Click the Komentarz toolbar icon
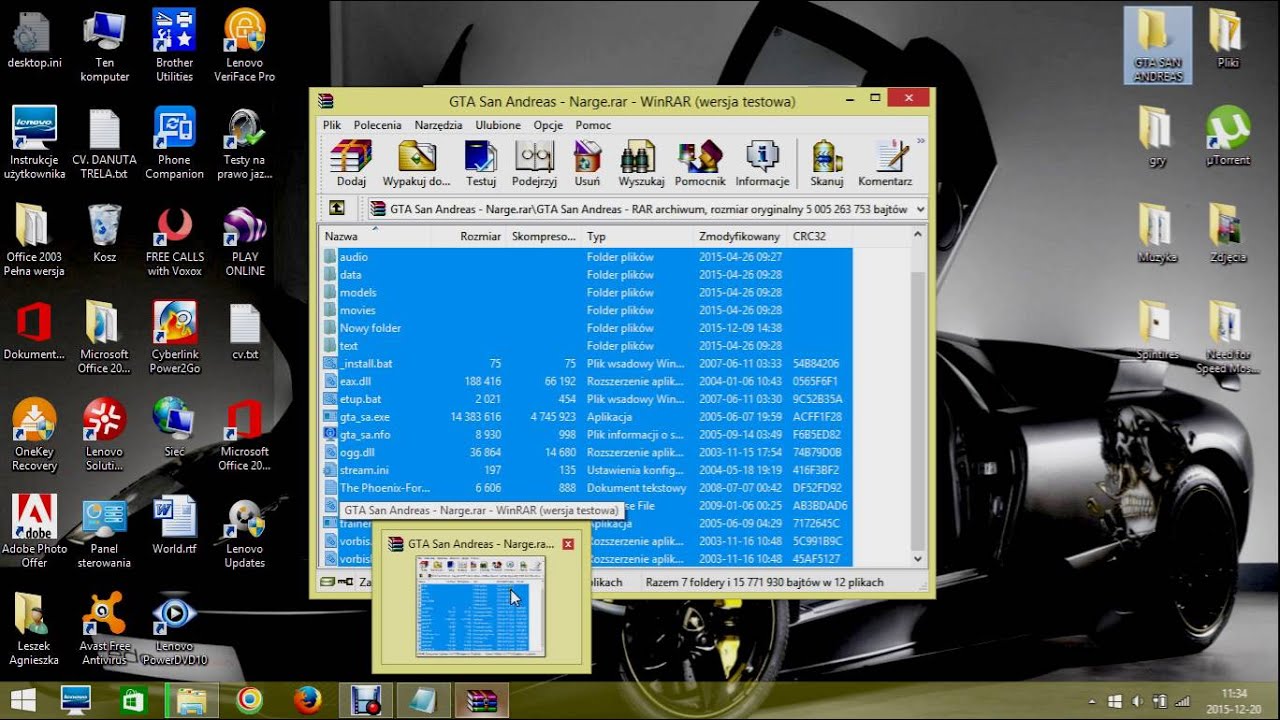Viewport: 1280px width, 720px height. 885,164
